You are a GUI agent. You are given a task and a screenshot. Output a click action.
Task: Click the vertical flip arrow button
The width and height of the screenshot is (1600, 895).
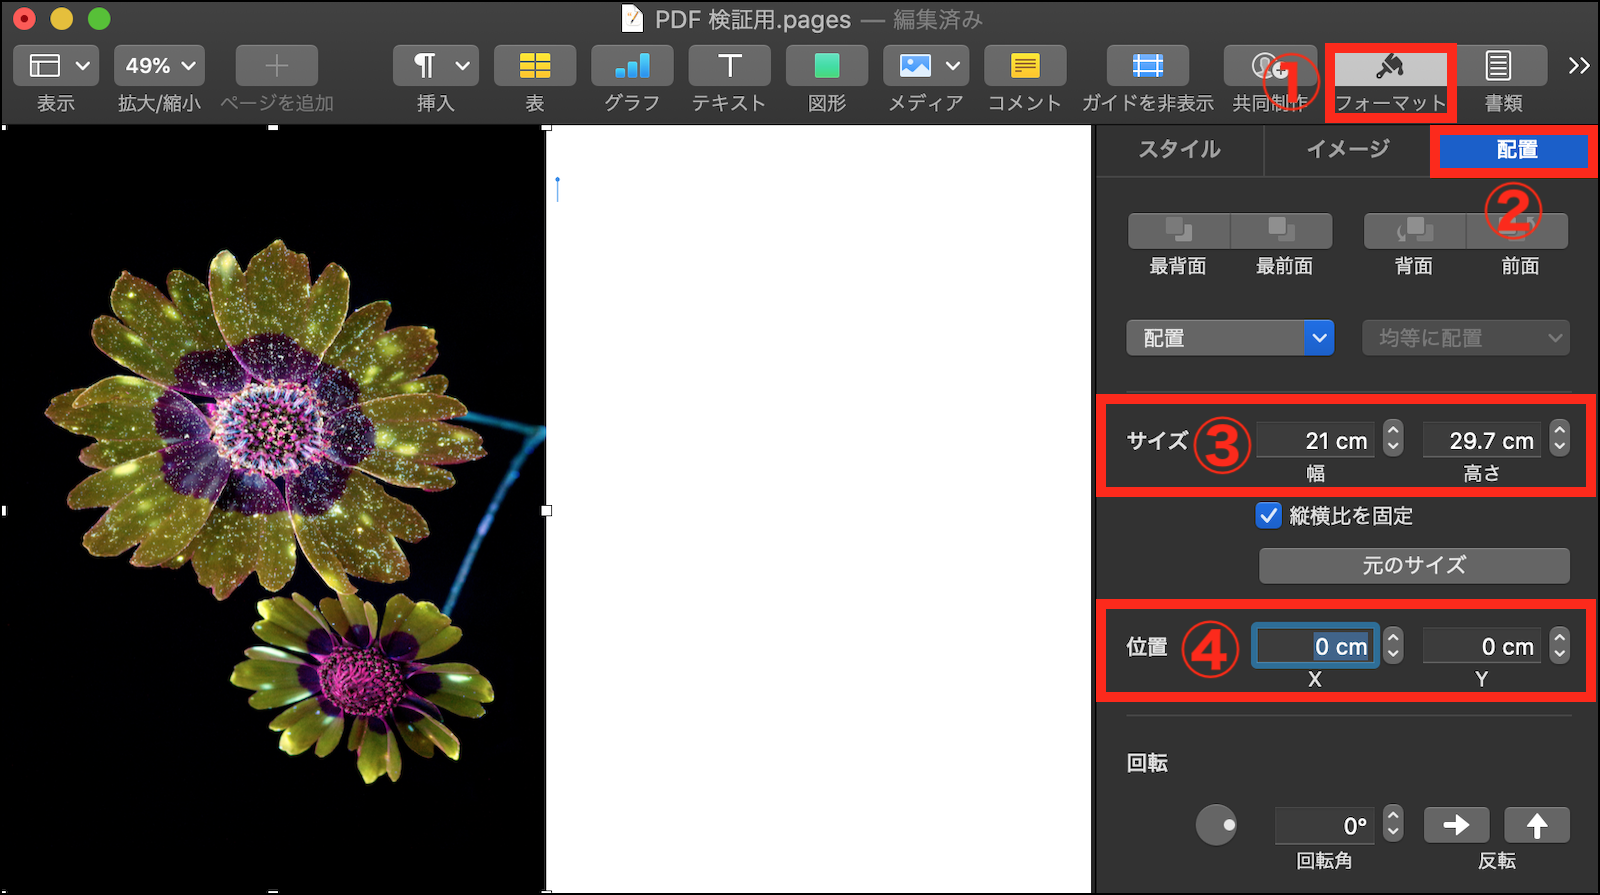1536,825
